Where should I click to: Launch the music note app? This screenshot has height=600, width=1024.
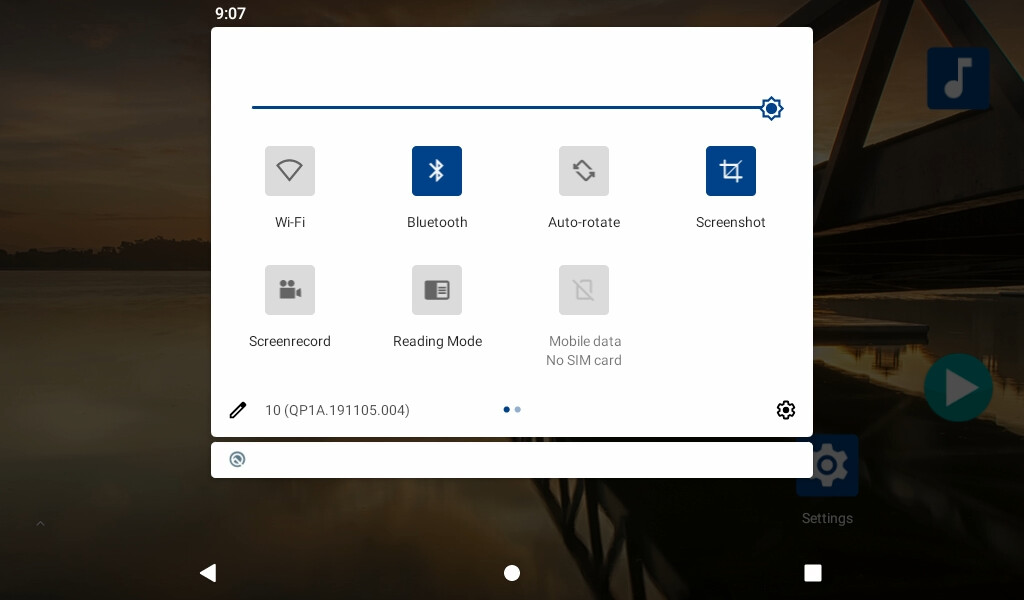point(958,78)
